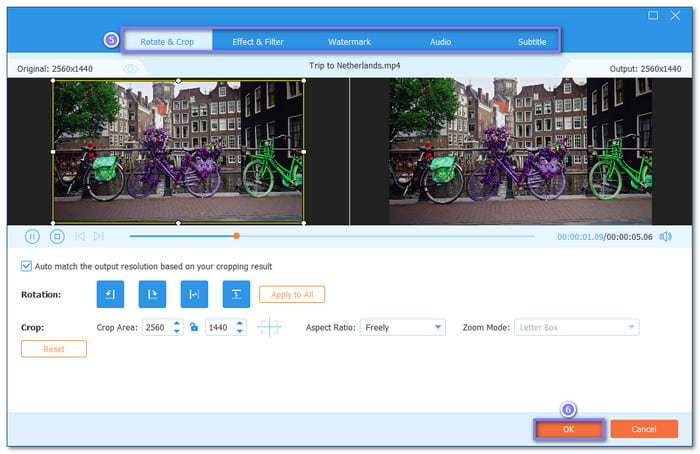Screen dimensions: 700x454
Task: Open the Watermark tab
Action: (349, 42)
